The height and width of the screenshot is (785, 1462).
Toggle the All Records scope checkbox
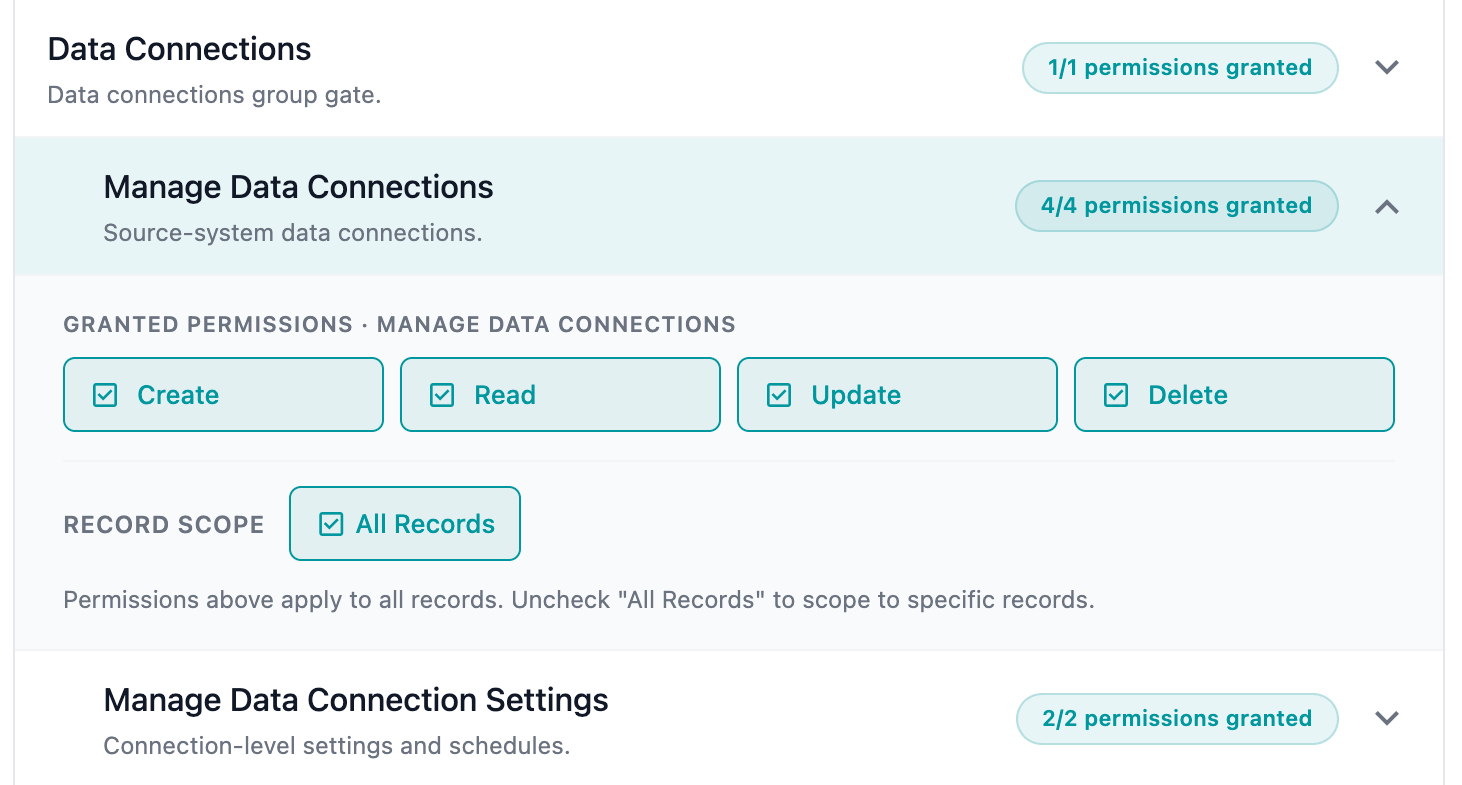pyautogui.click(x=405, y=524)
